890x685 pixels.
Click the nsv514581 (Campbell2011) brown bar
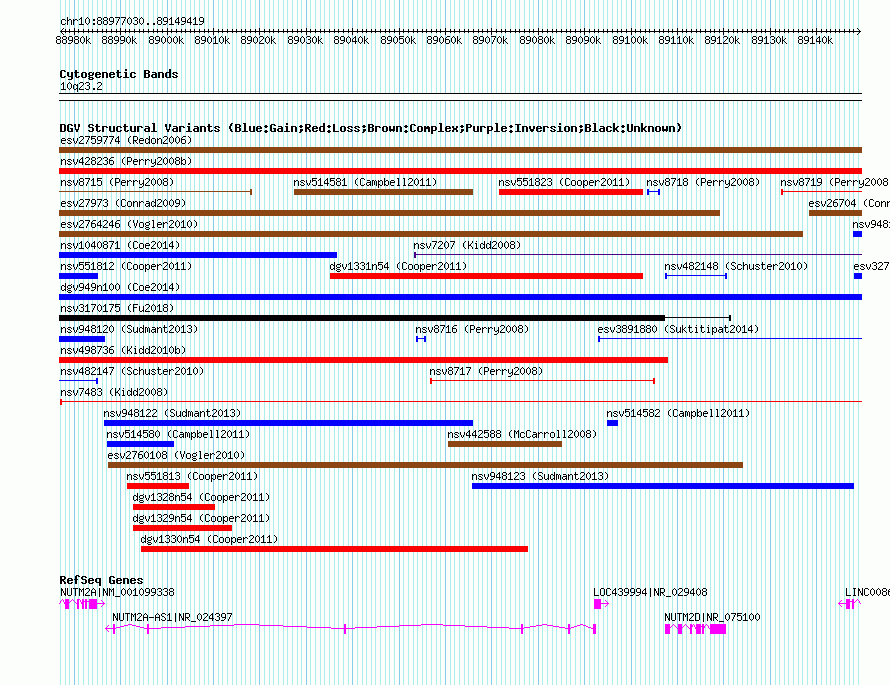pyautogui.click(x=383, y=192)
